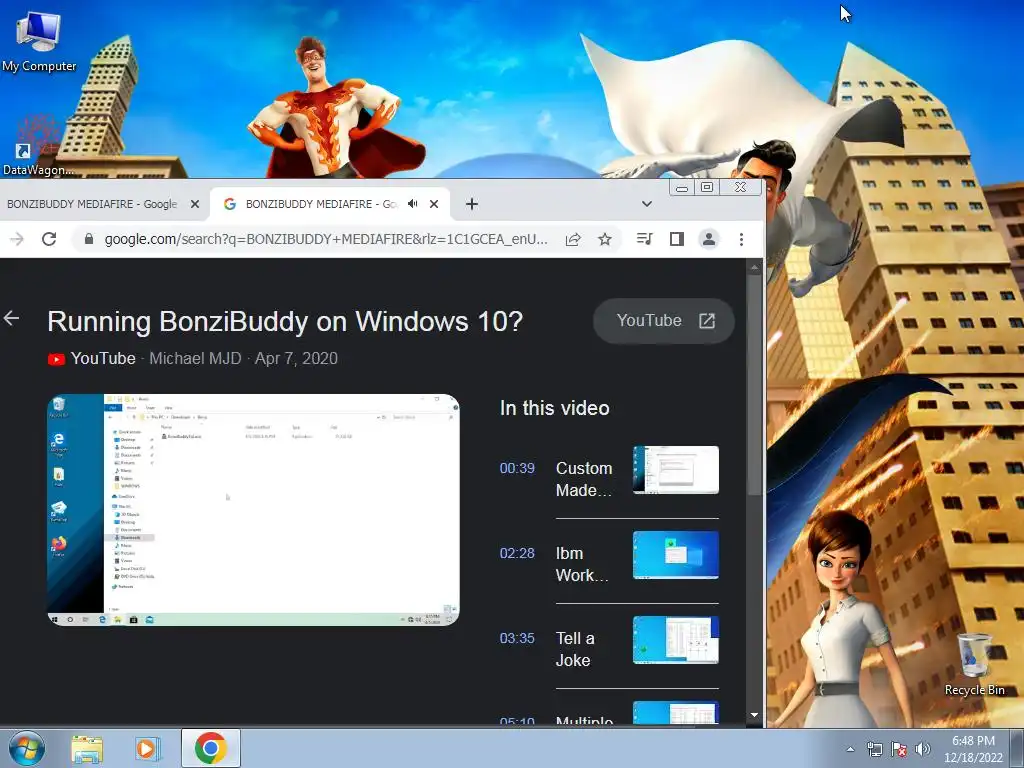1024x768 pixels.
Task: Click the Custom Made chapter thumbnail
Action: pos(676,470)
